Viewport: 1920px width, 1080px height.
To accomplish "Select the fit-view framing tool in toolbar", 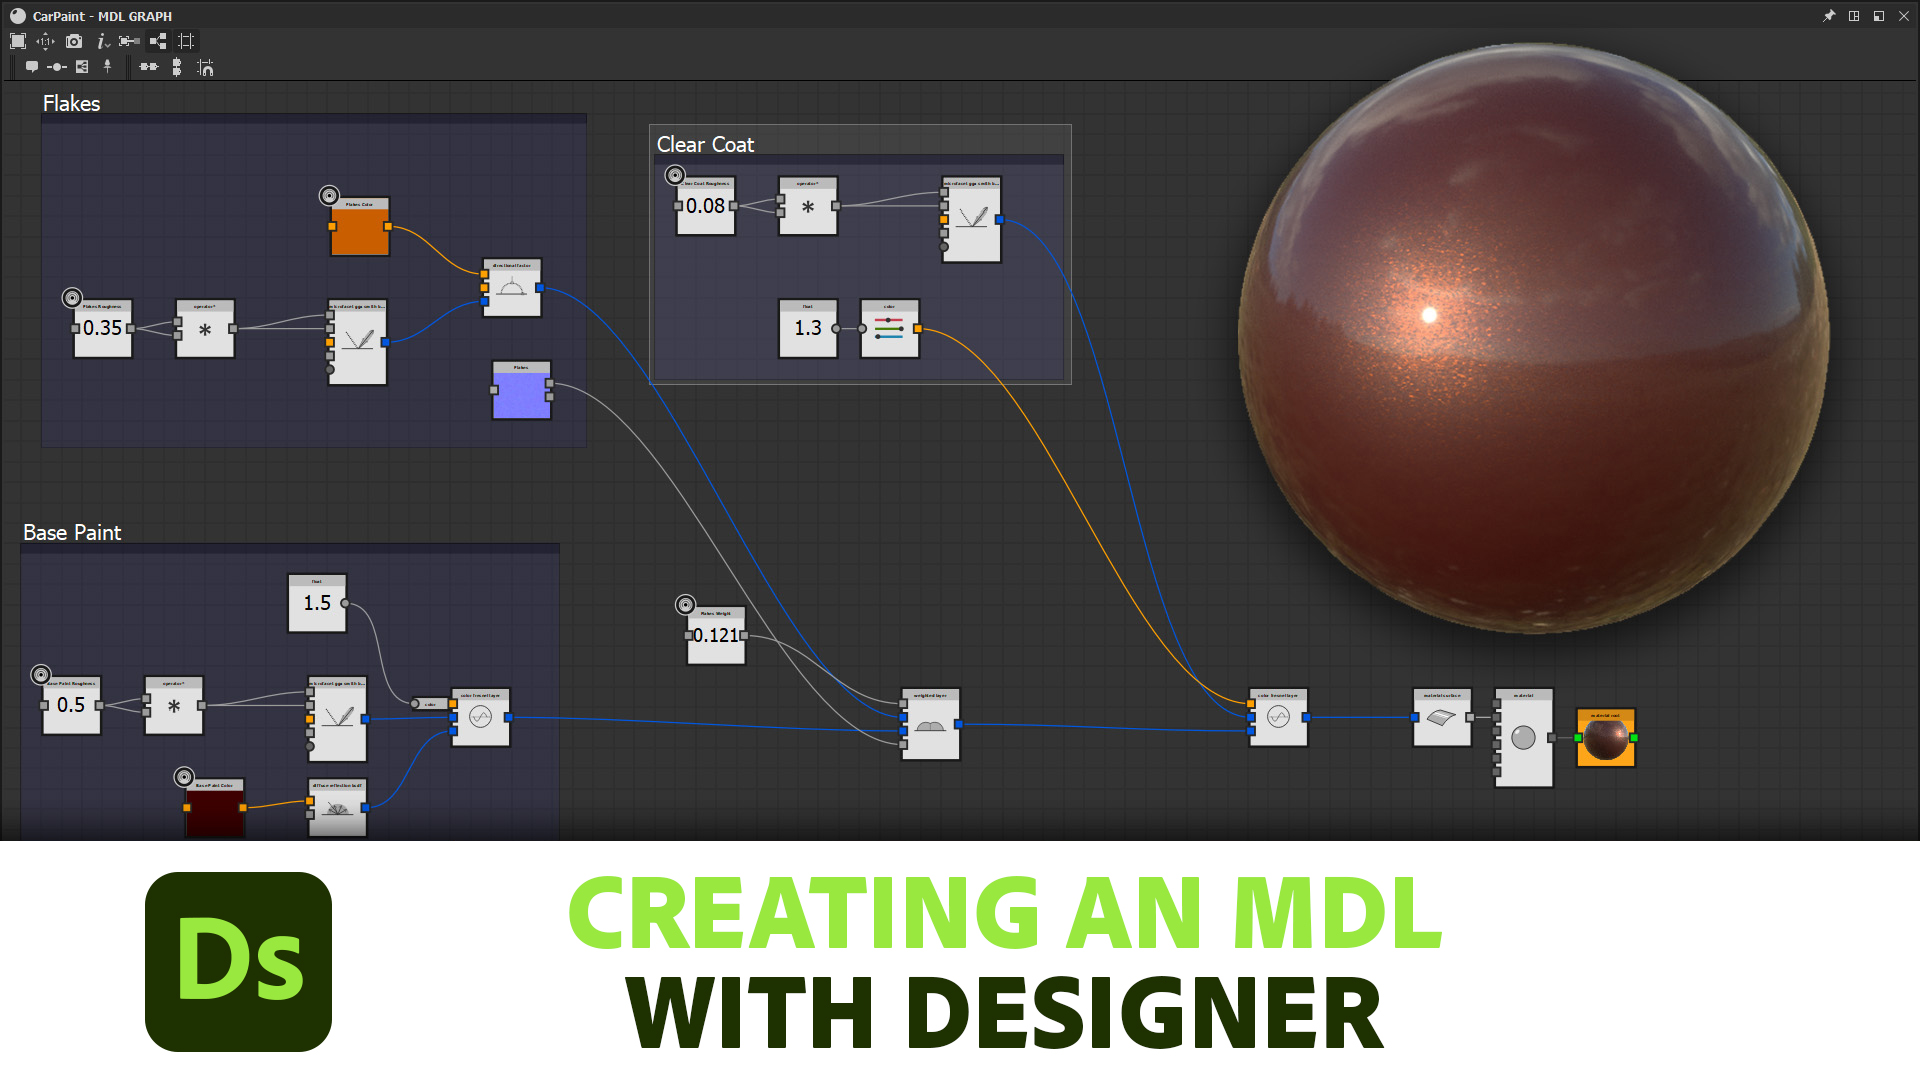I will pyautogui.click(x=18, y=42).
